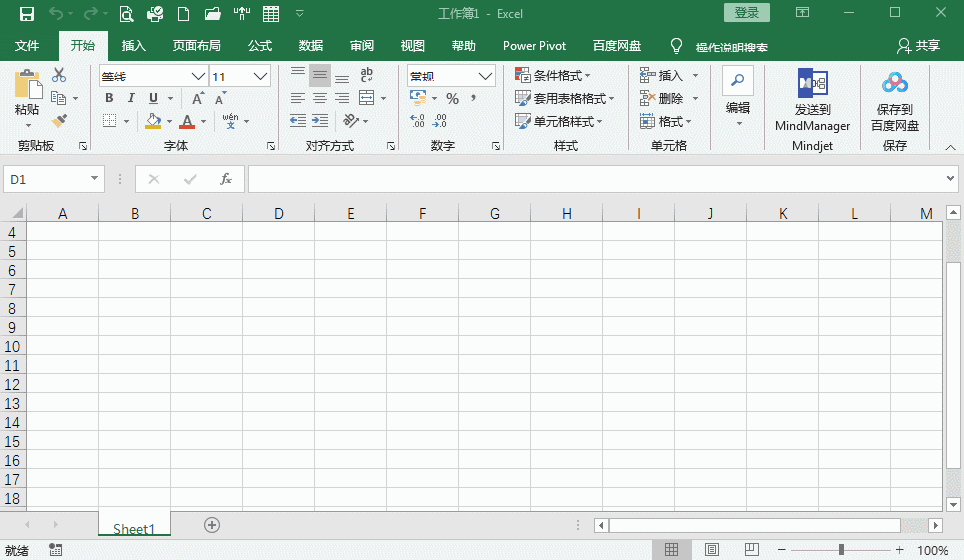964x560 pixels.
Task: Save the workbook from the quick access toolbar
Action: pyautogui.click(x=26, y=14)
